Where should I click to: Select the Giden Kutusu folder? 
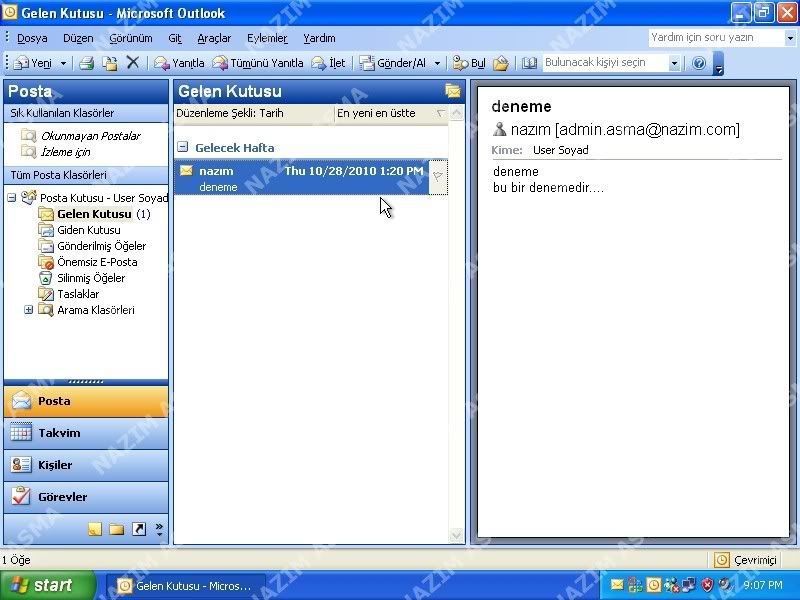tap(89, 230)
